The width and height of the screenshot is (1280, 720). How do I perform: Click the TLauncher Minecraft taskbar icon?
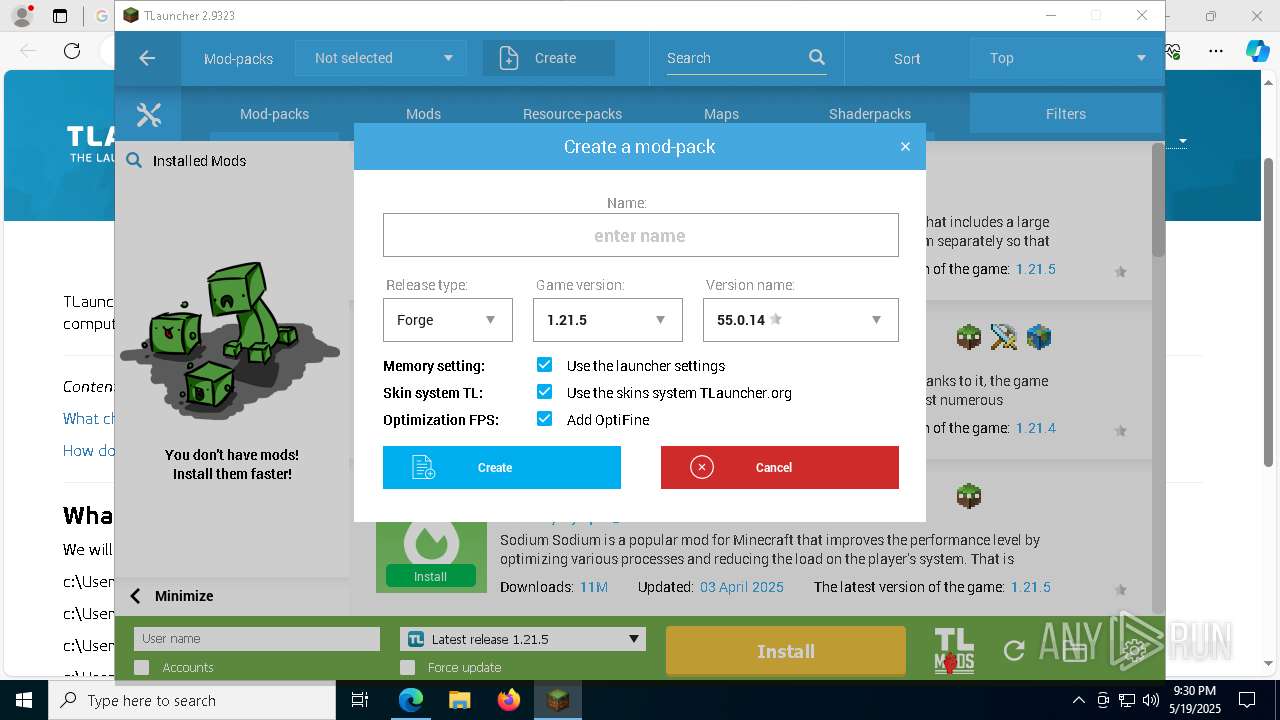coord(558,700)
